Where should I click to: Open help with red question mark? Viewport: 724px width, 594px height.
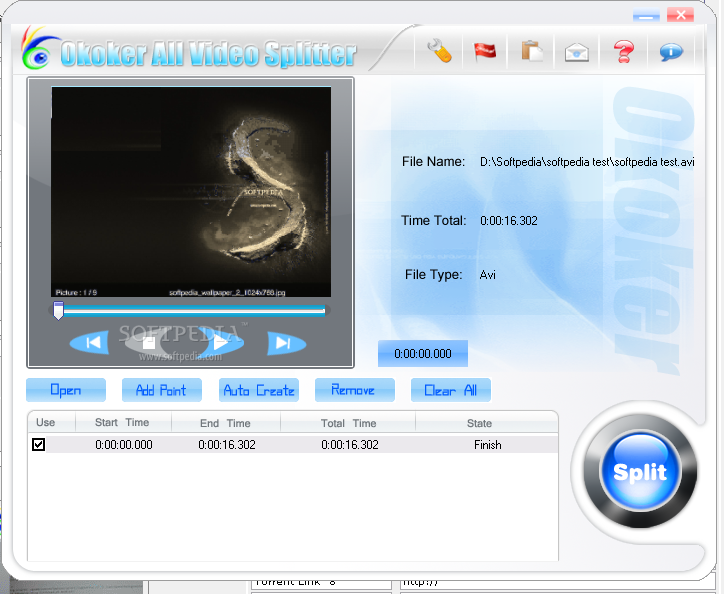623,51
